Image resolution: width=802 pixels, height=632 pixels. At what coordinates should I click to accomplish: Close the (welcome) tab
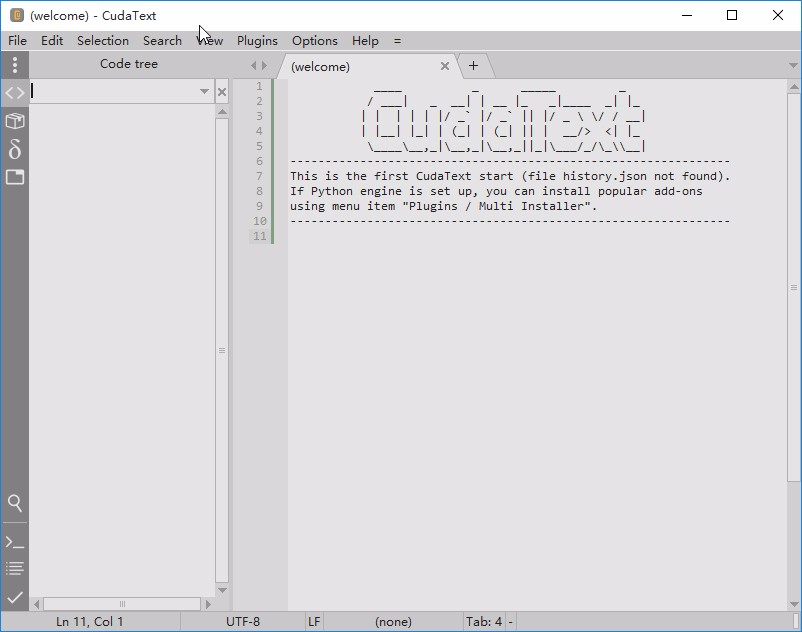click(445, 66)
